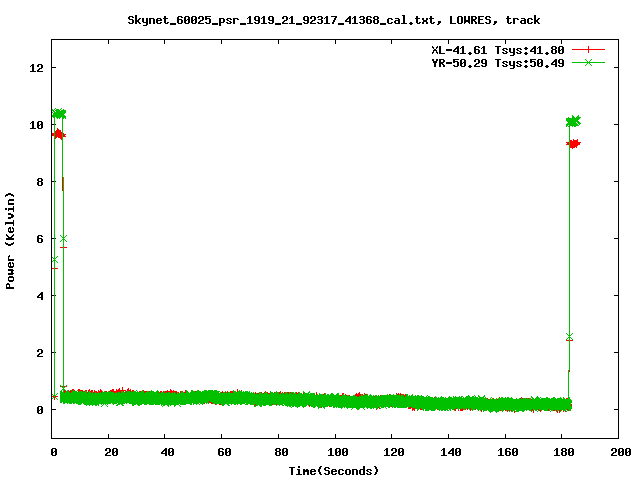Click x-axis tick label 40
The width and height of the screenshot is (640, 480).
click(x=167, y=452)
